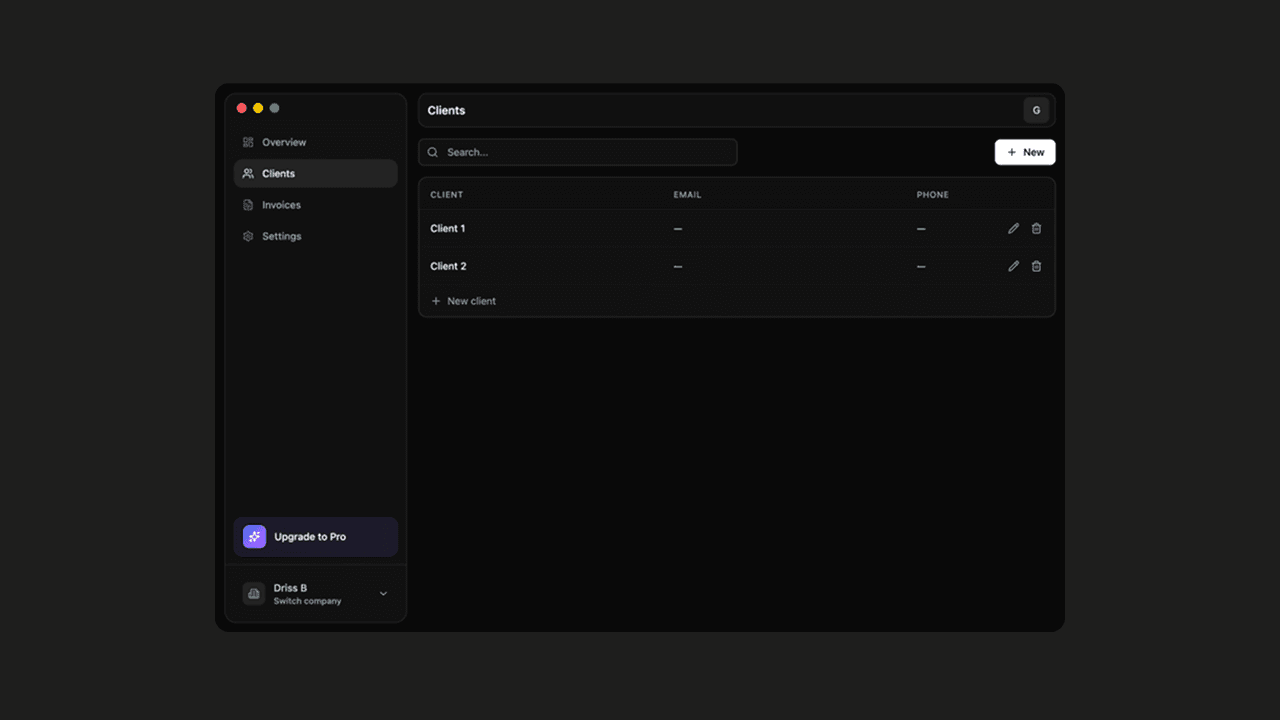The height and width of the screenshot is (720, 1280).
Task: Select the Client 2 row name
Action: [448, 266]
